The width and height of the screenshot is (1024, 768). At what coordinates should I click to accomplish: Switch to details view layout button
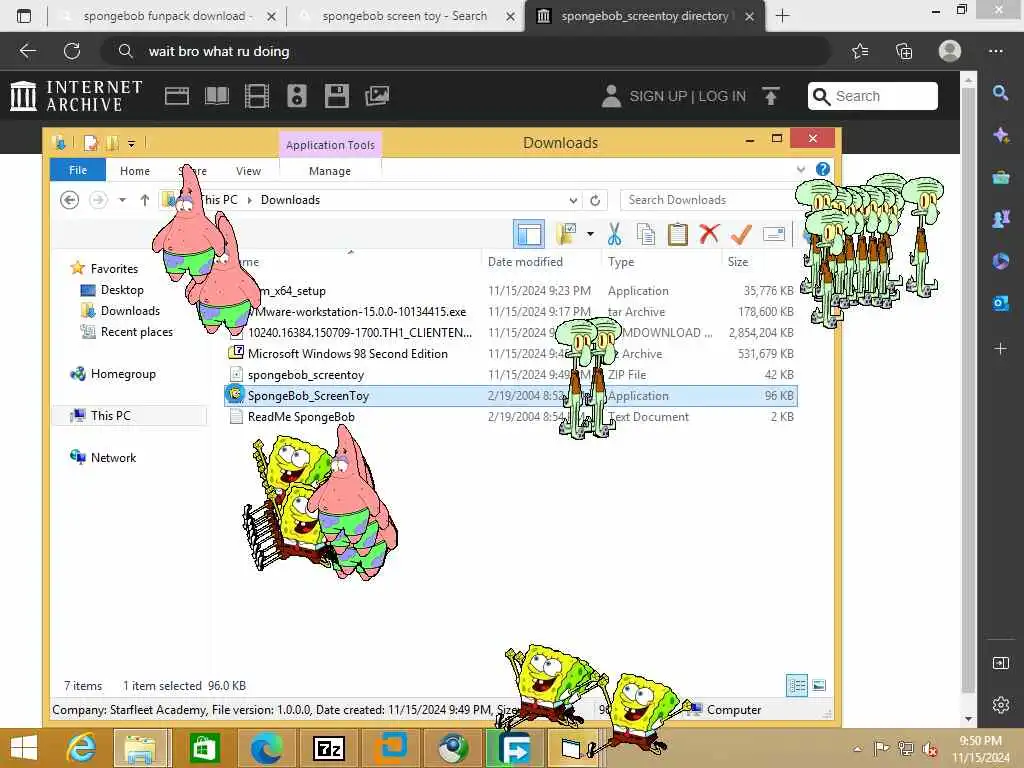click(797, 686)
